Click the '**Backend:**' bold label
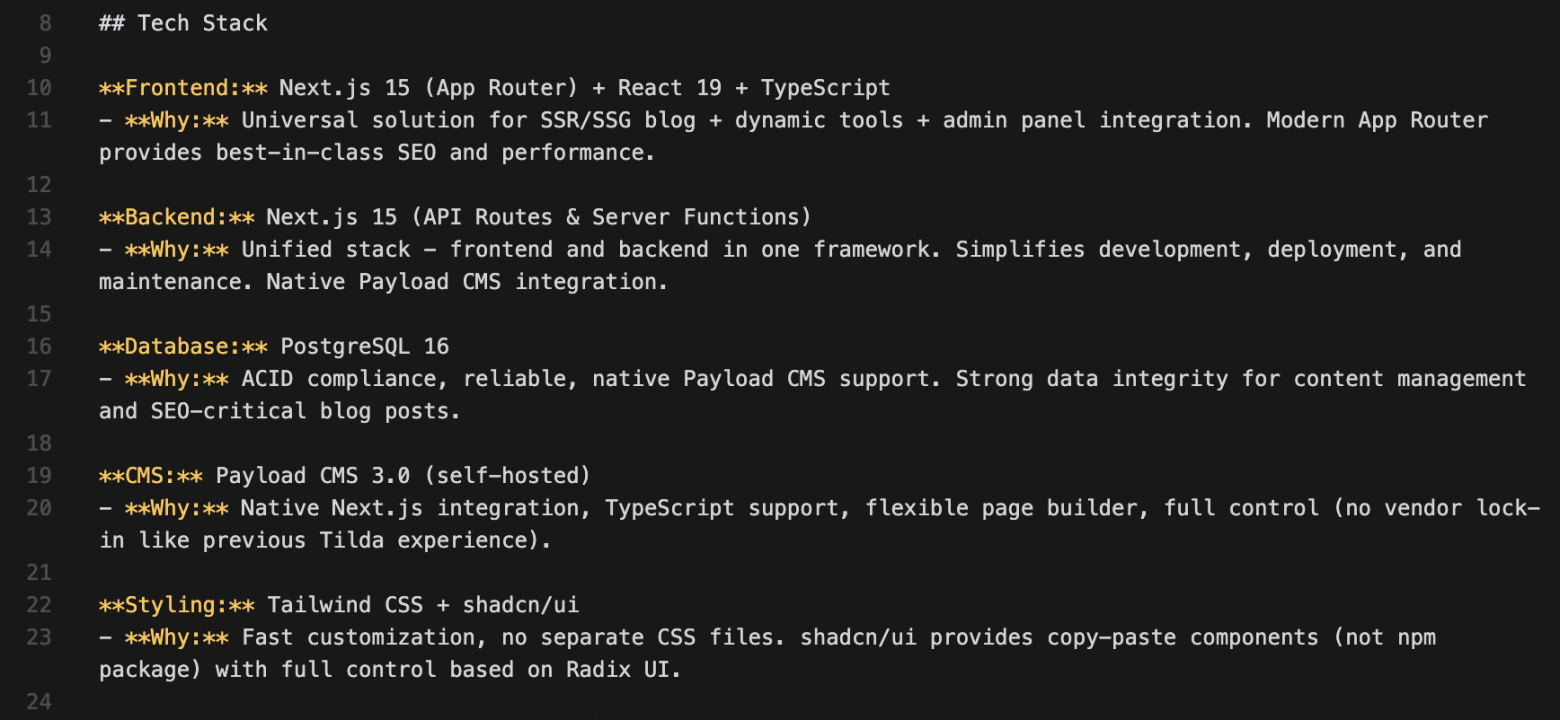The width and height of the screenshot is (1560, 720). tap(177, 217)
